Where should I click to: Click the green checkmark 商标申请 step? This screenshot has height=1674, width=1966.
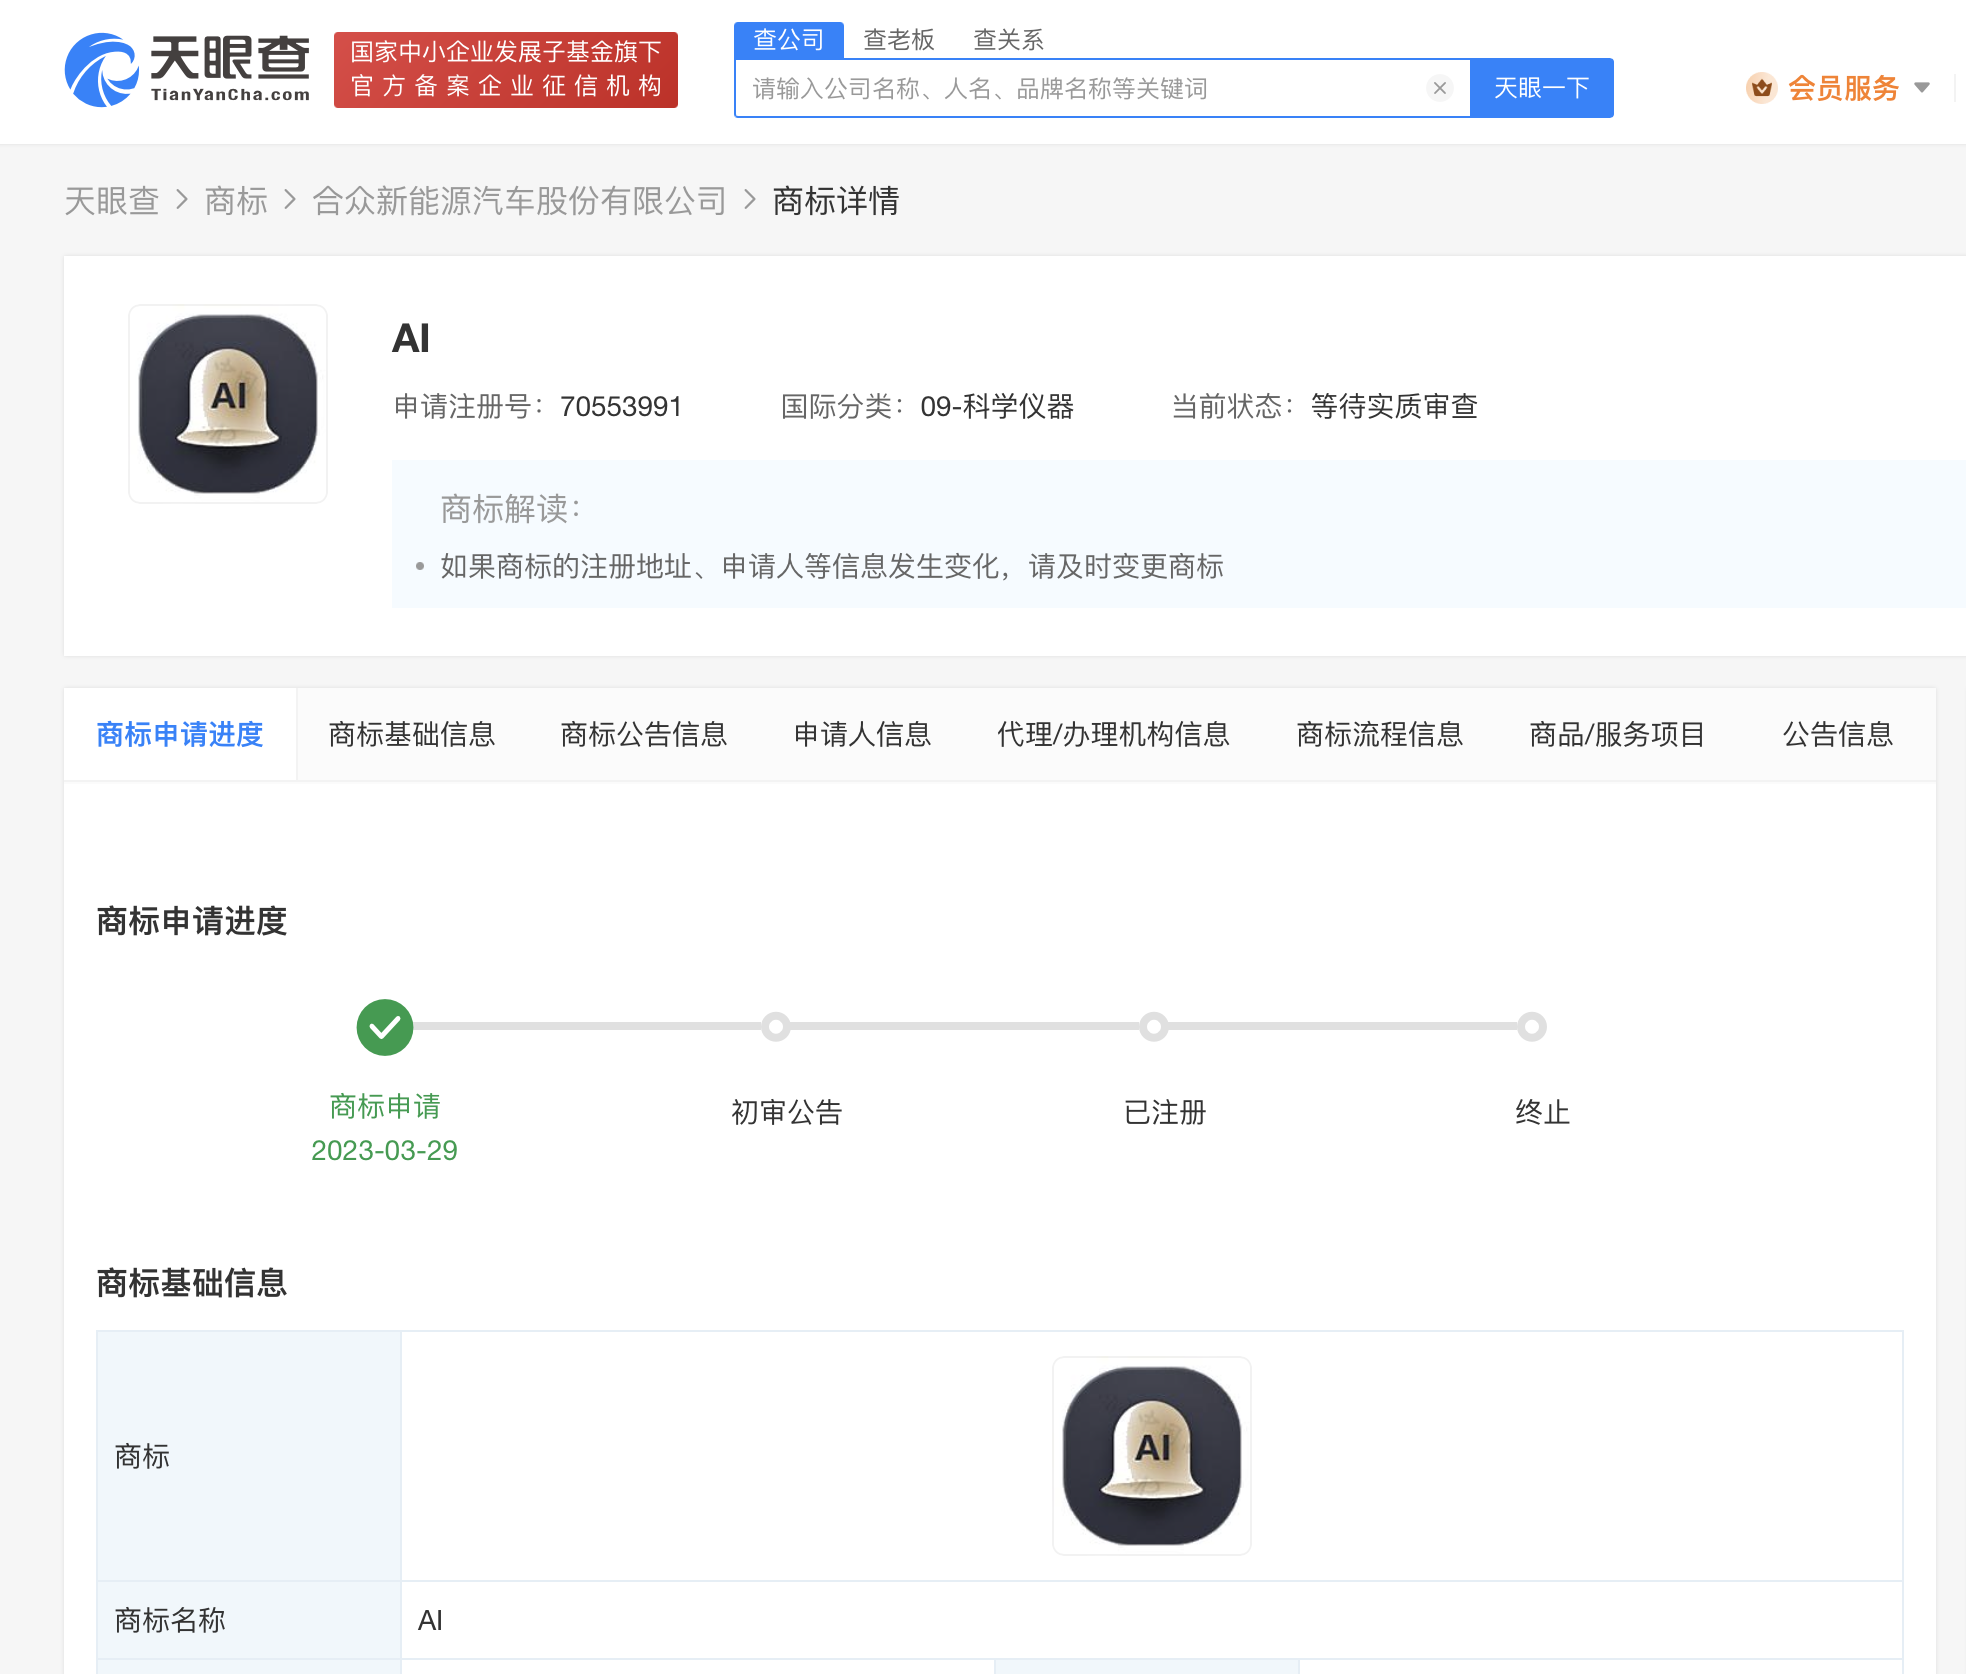pos(385,1027)
